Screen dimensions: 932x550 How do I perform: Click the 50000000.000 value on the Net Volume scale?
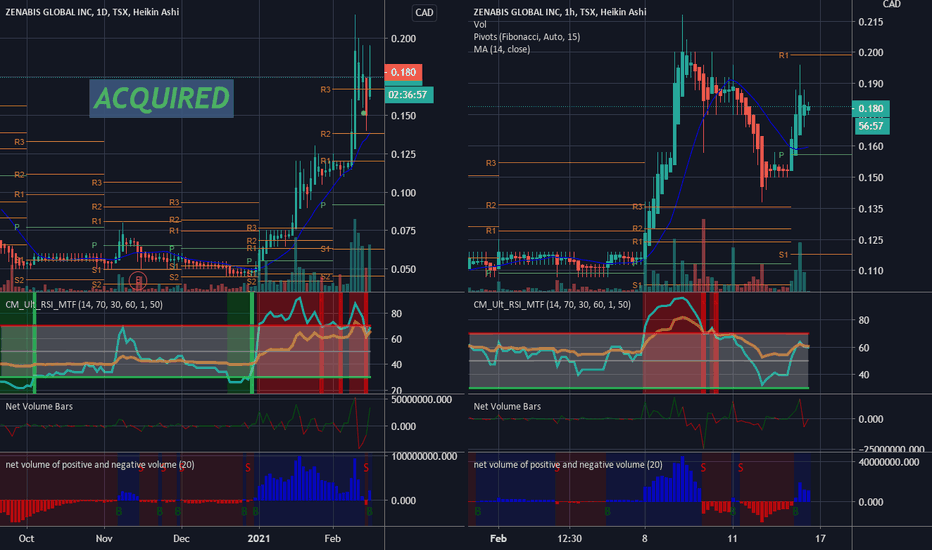[x=421, y=400]
